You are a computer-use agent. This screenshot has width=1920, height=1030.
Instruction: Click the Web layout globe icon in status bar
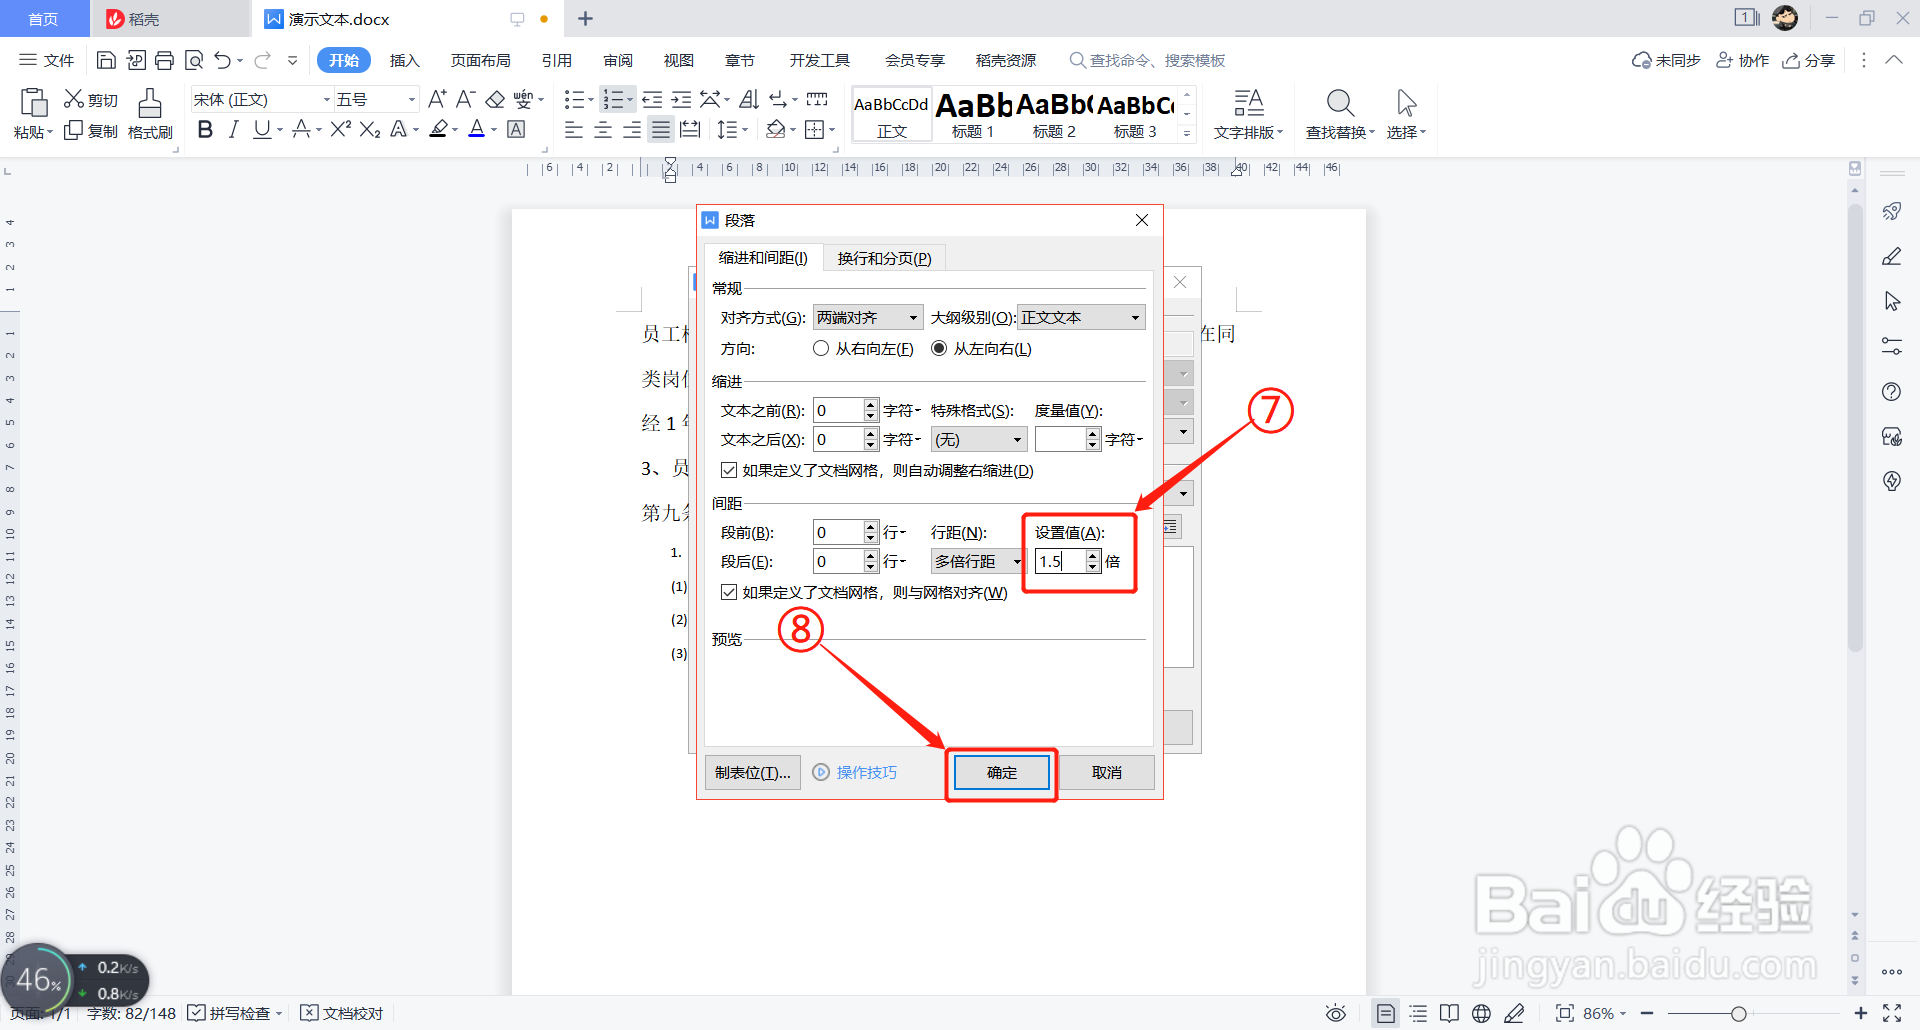[1481, 1013]
